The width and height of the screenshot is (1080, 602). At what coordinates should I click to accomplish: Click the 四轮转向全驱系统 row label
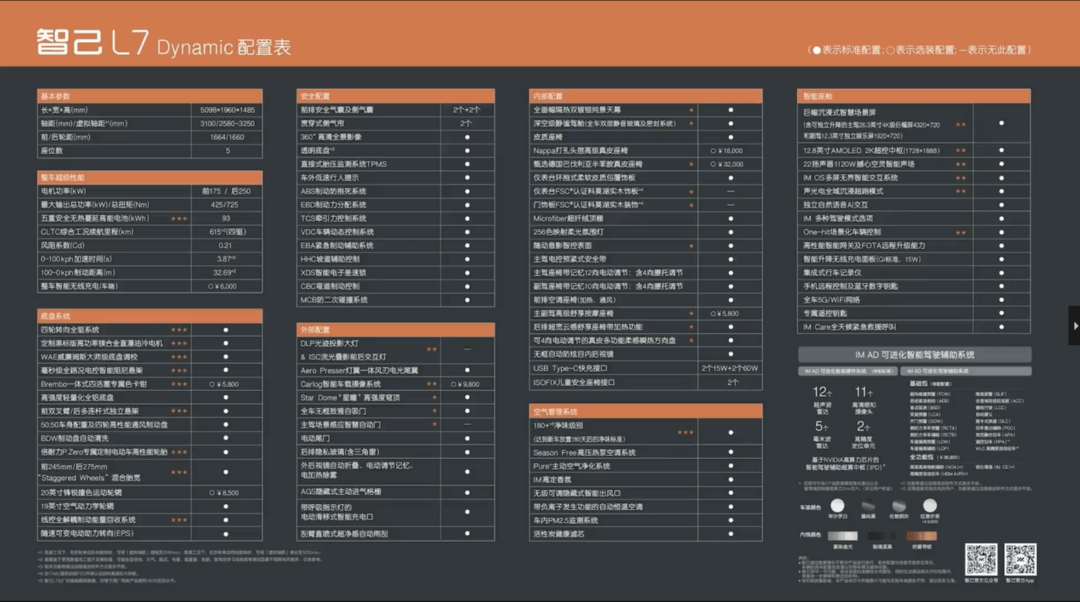[70, 330]
